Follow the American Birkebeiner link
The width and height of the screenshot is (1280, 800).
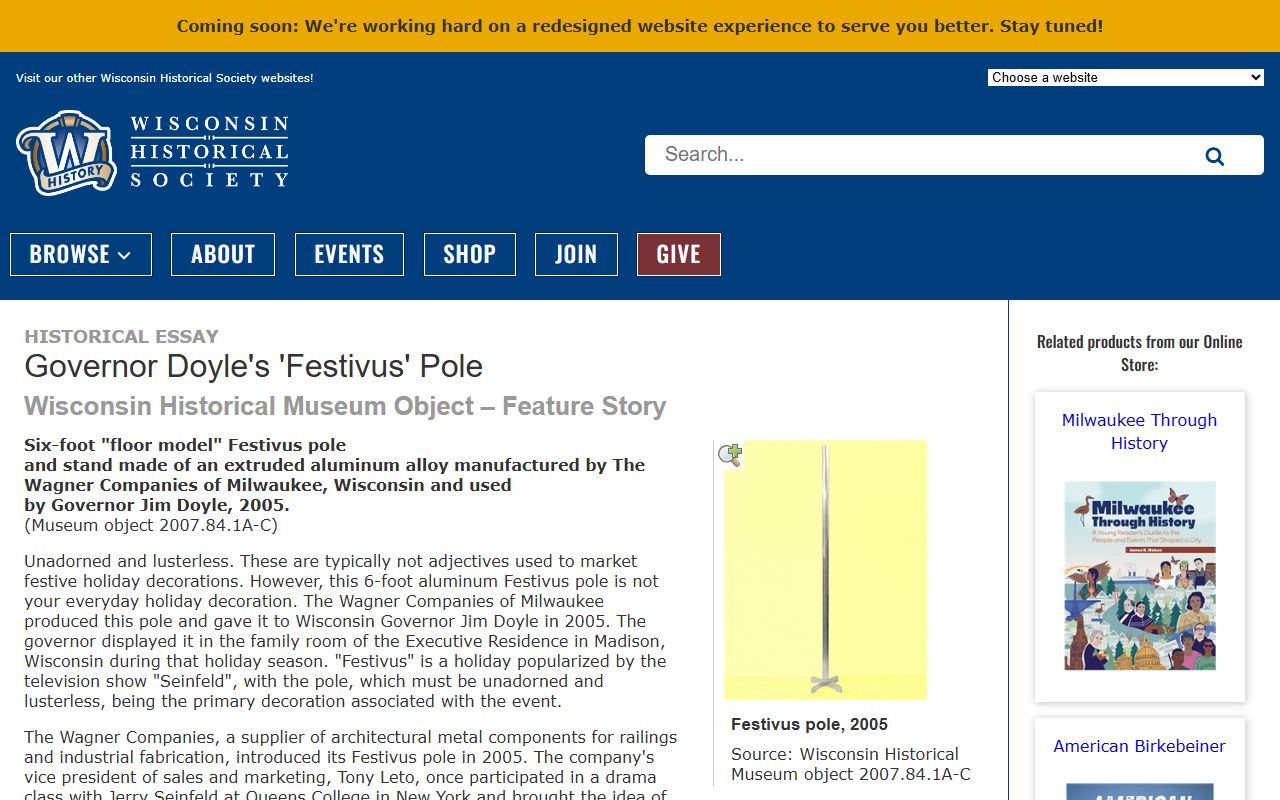pos(1139,746)
